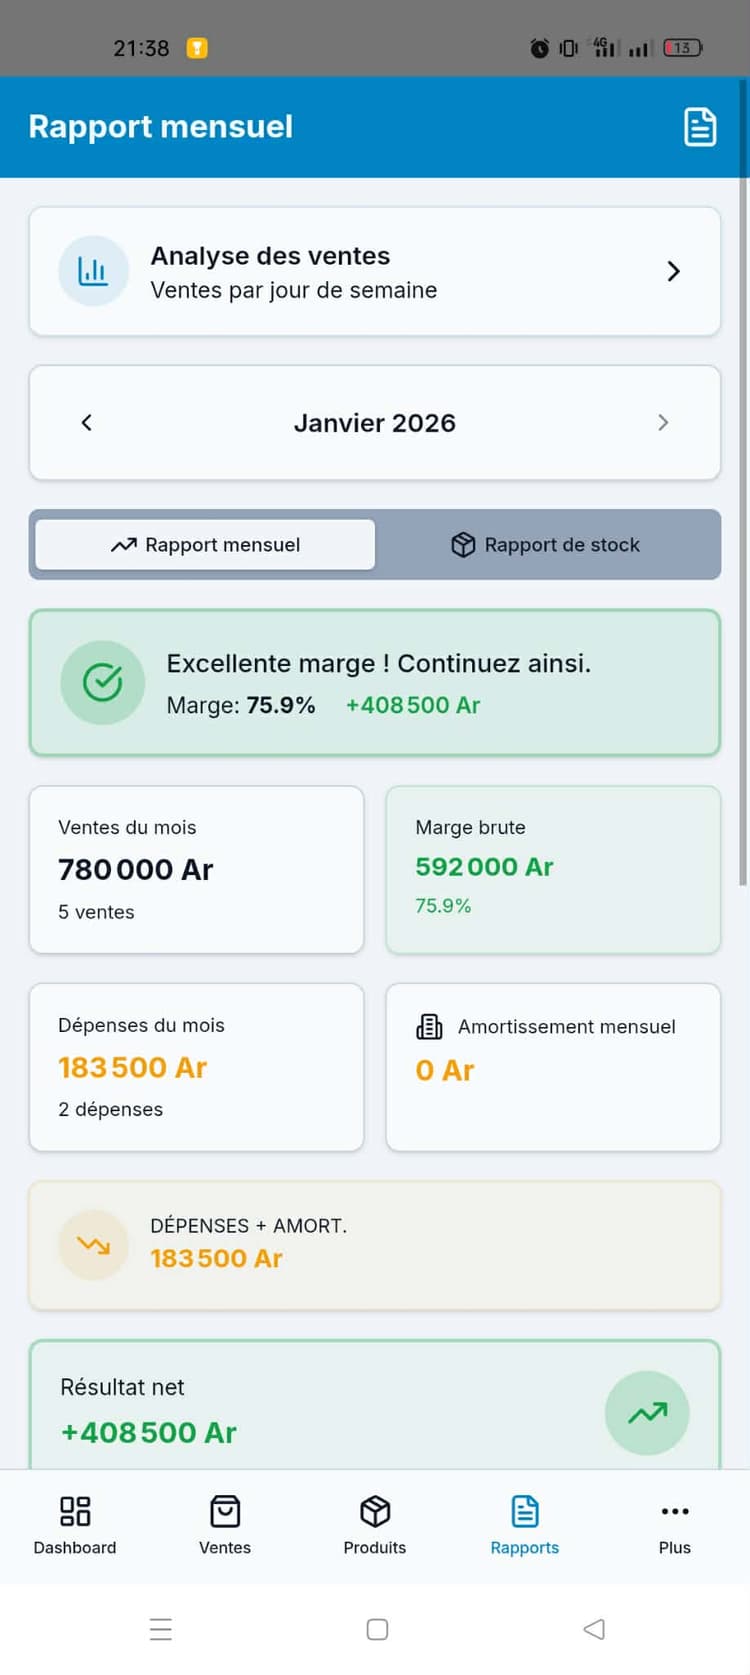Screen dimensions: 750x1675
Task: Go to previous month before Janvier 2026
Action: [87, 423]
